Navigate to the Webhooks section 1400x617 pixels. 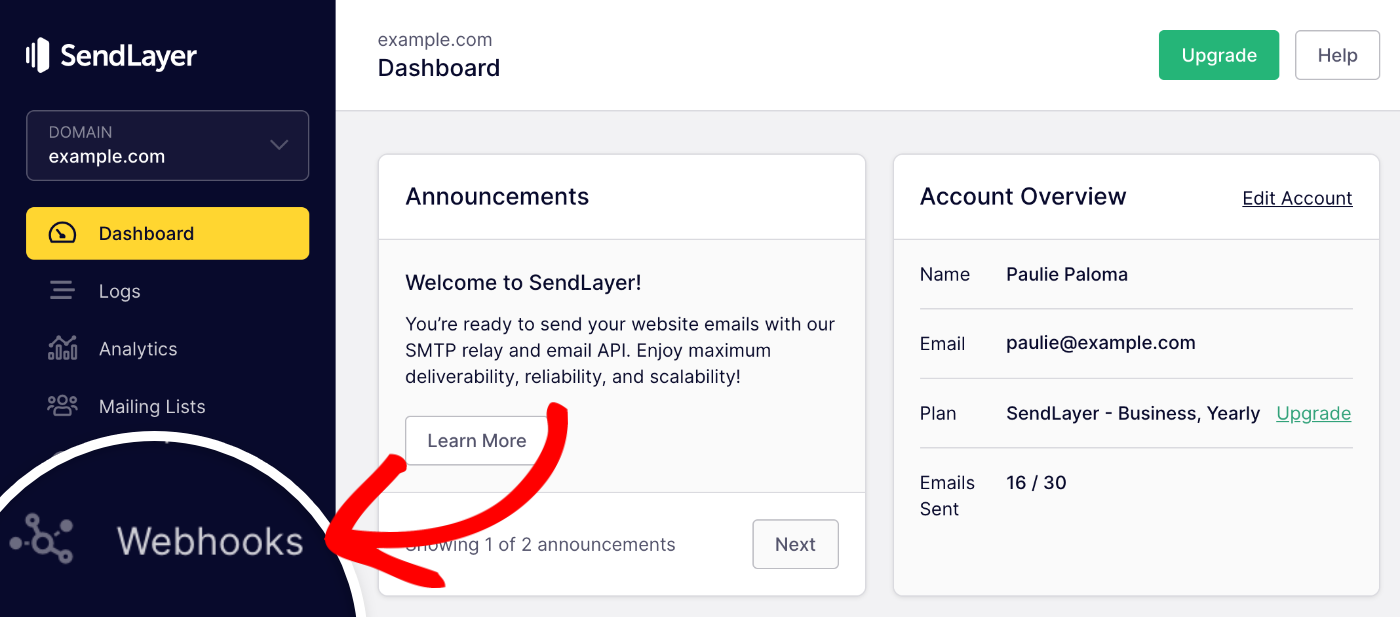[209, 540]
